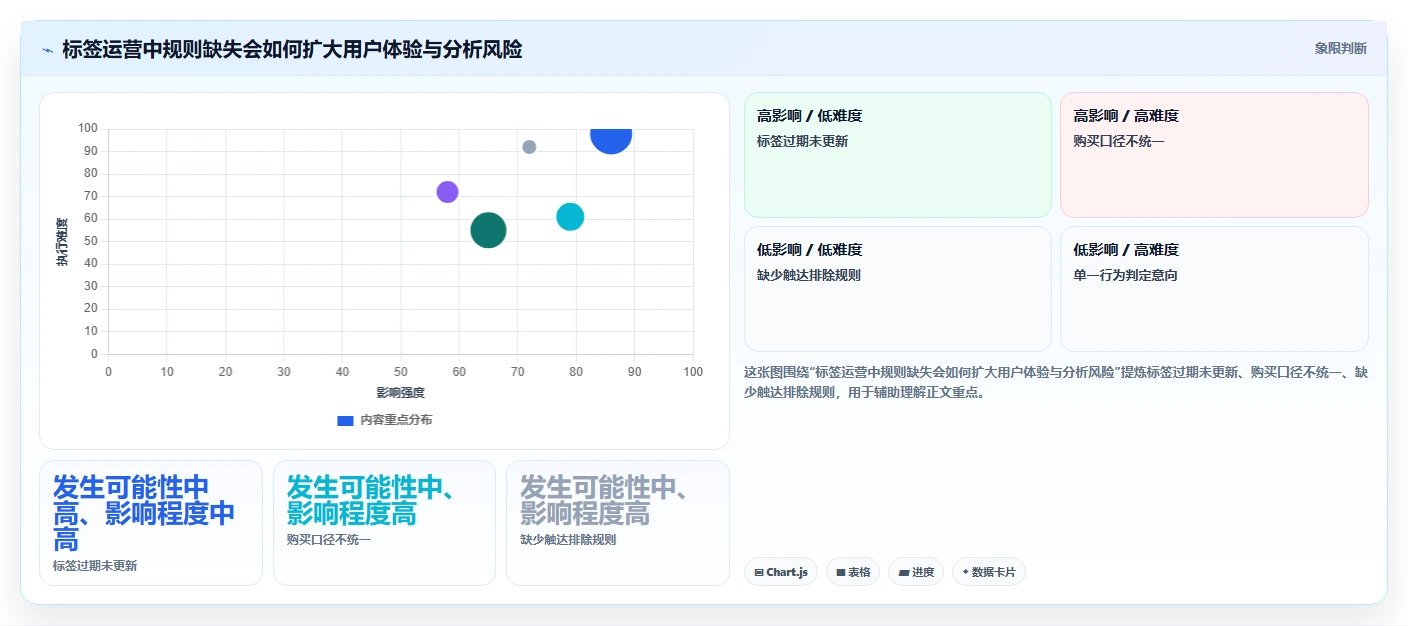Click the description paragraph below the quadrants
Screen dimensions: 1408x626
point(1056,382)
